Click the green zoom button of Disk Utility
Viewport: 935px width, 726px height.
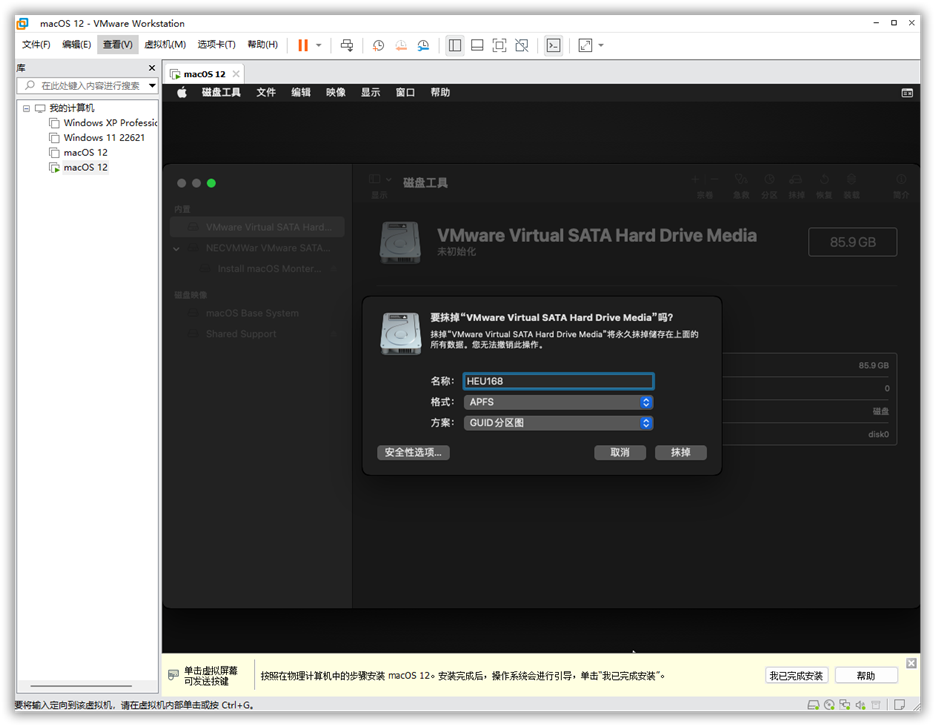[x=211, y=183]
